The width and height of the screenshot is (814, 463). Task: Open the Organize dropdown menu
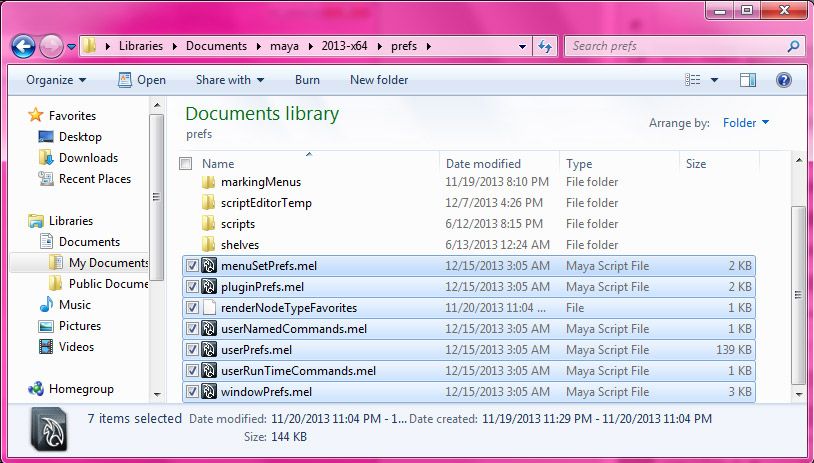point(56,80)
